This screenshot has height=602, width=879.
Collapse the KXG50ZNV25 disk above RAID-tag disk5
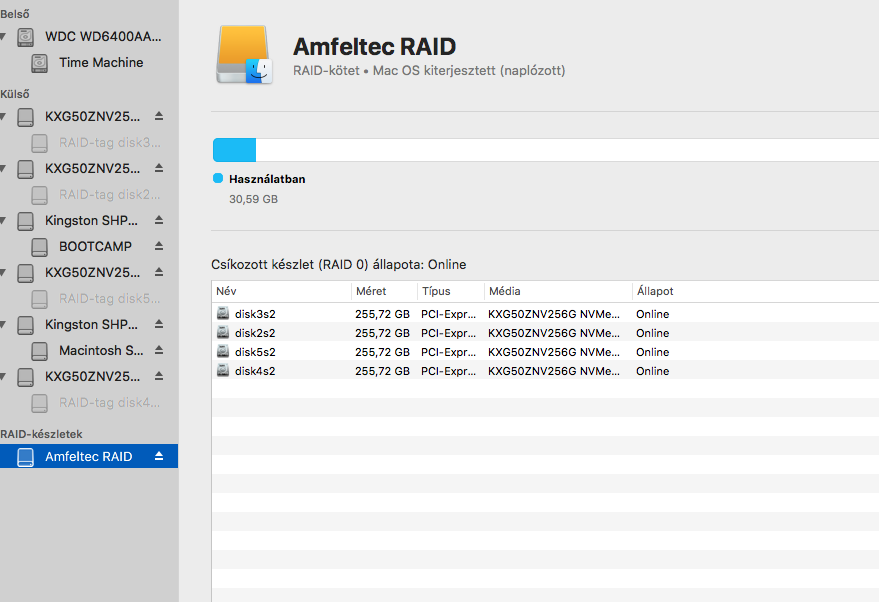click(3, 272)
